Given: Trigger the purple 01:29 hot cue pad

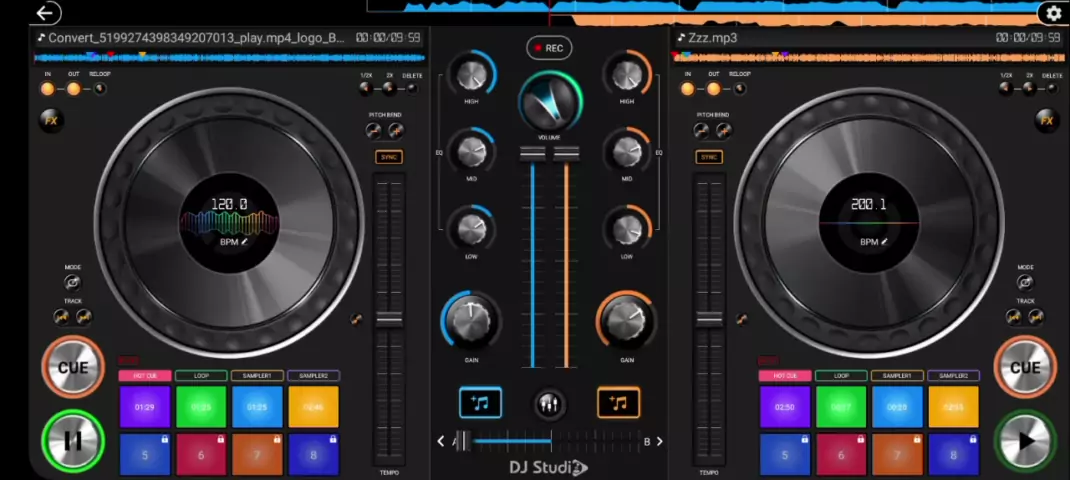Looking at the screenshot, I should pyautogui.click(x=145, y=407).
